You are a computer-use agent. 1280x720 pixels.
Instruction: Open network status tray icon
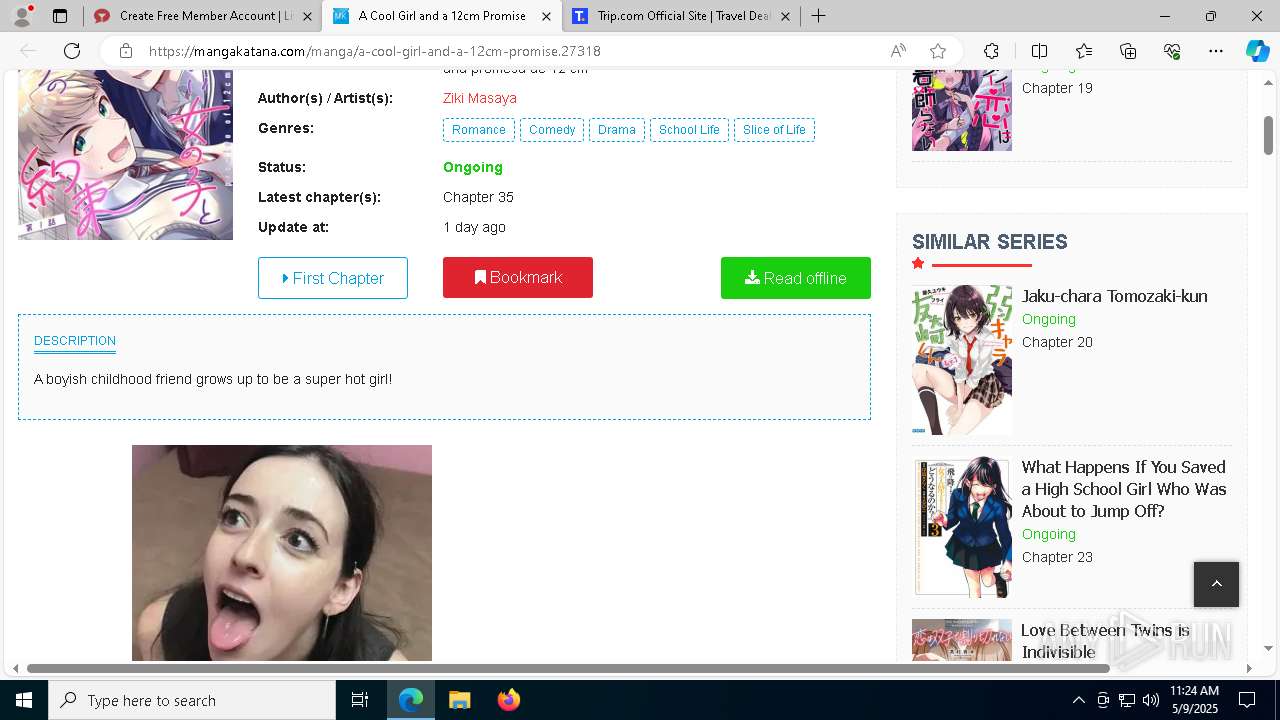(1127, 700)
